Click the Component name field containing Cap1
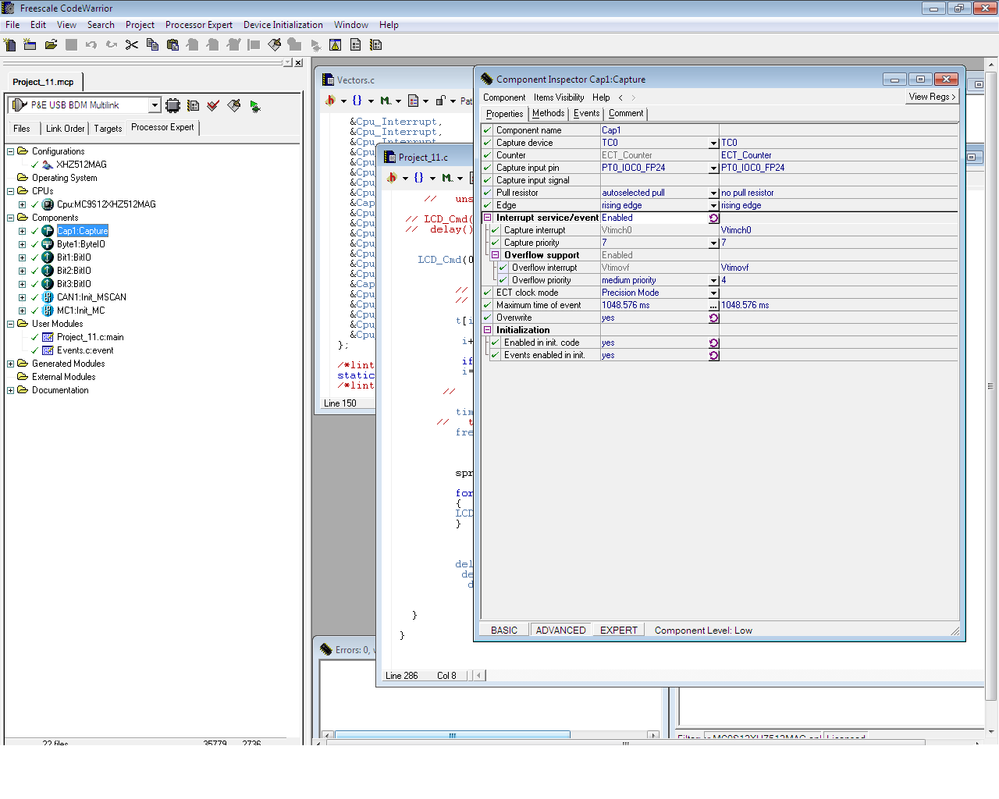 (x=655, y=130)
